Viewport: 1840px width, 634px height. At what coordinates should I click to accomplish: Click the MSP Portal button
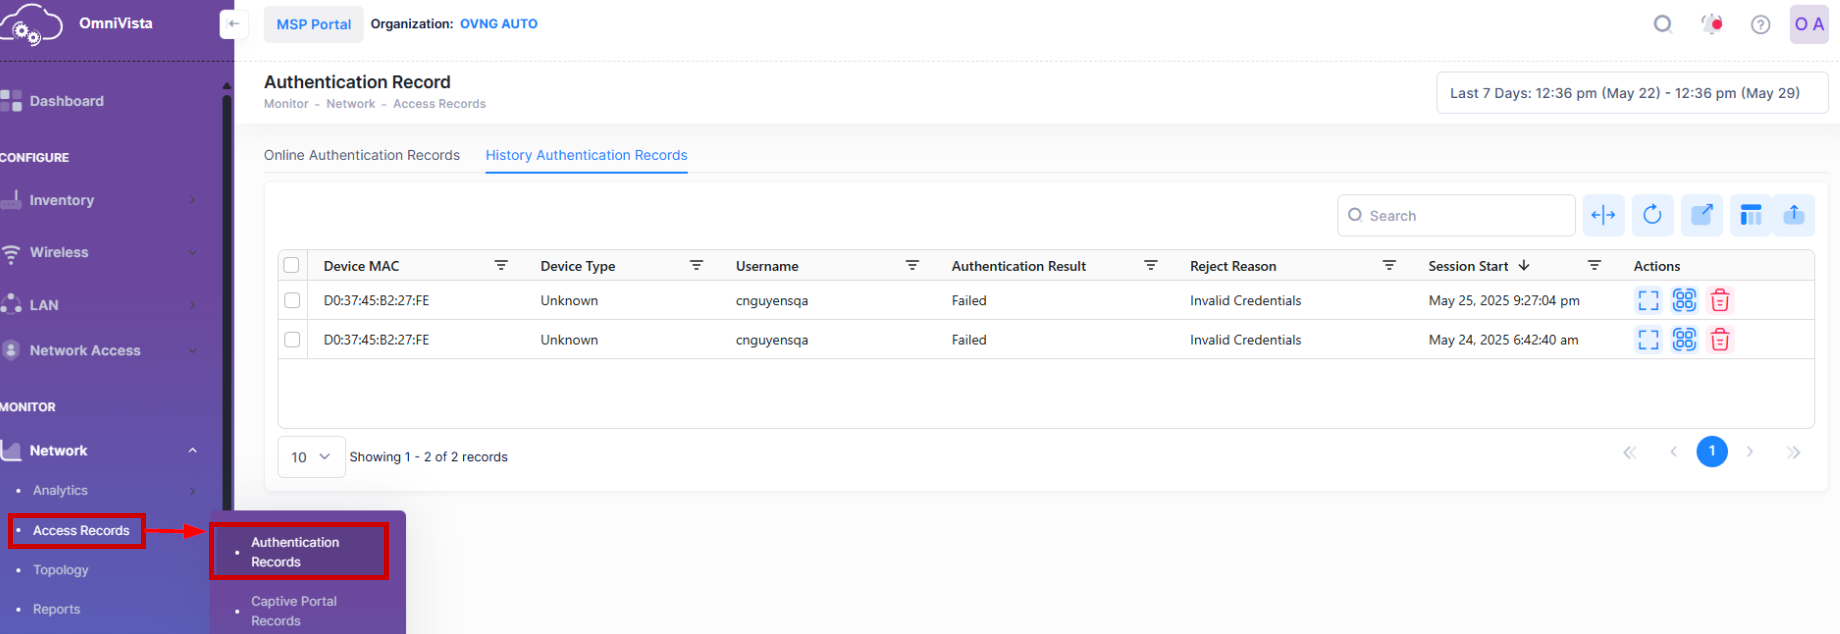point(313,24)
